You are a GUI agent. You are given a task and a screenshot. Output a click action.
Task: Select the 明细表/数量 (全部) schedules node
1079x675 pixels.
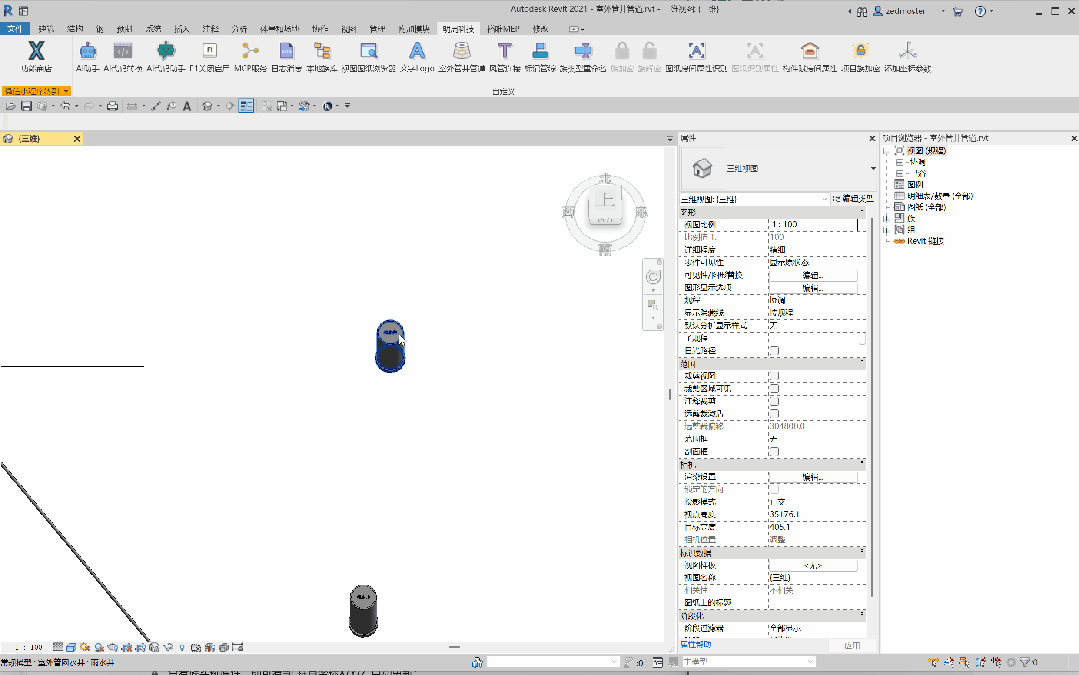click(939, 196)
